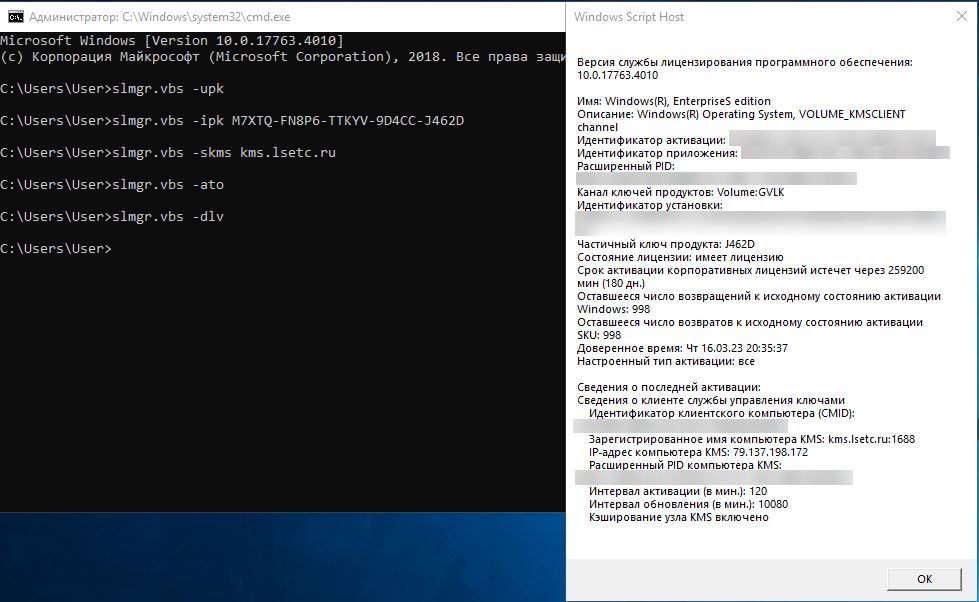Click the 'slmgr.vbs -ato' command line

tap(112, 185)
